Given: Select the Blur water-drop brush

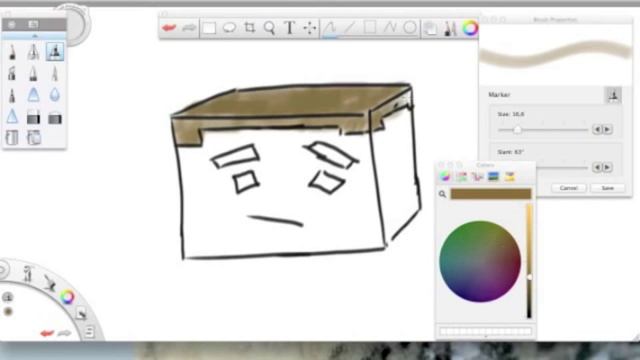Looking at the screenshot, I should click(x=55, y=95).
